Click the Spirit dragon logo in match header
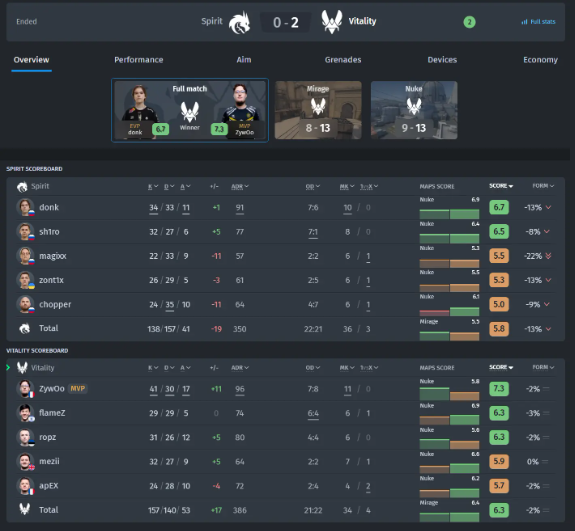 tap(239, 23)
